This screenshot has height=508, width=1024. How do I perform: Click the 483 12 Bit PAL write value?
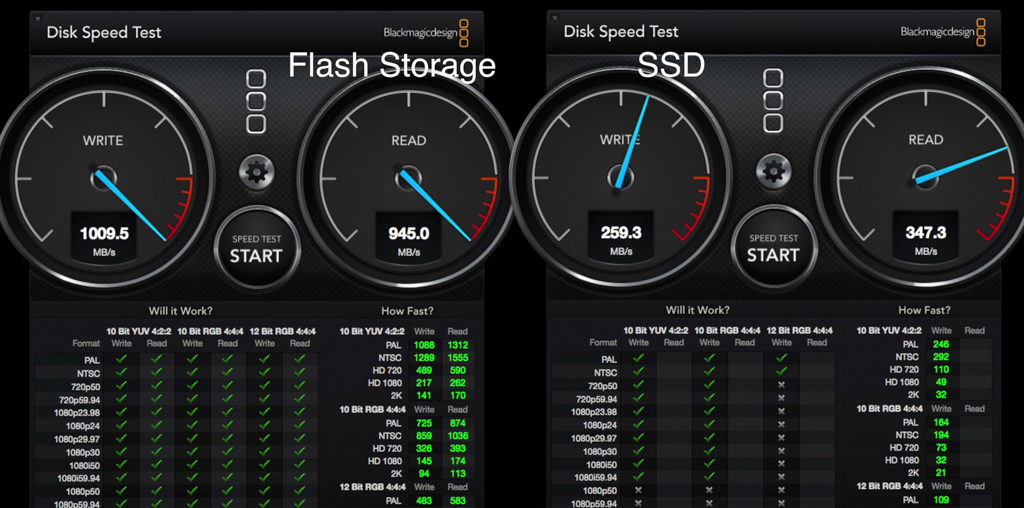pos(424,501)
